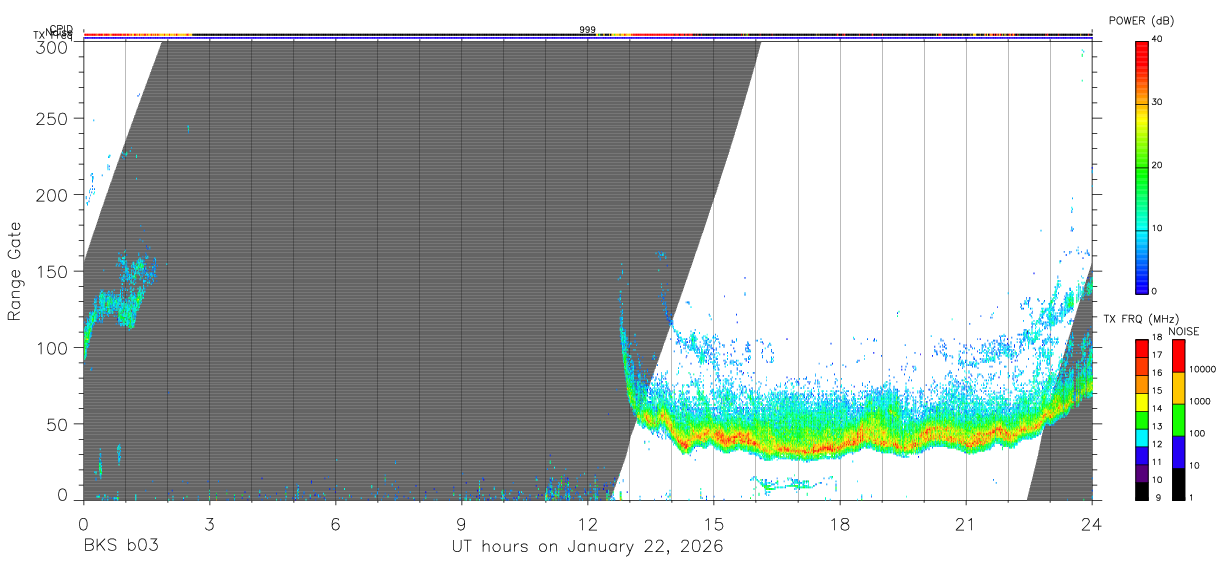Click the green noise bar segment
1228x567 pixels.
pyautogui.click(x=1178, y=420)
